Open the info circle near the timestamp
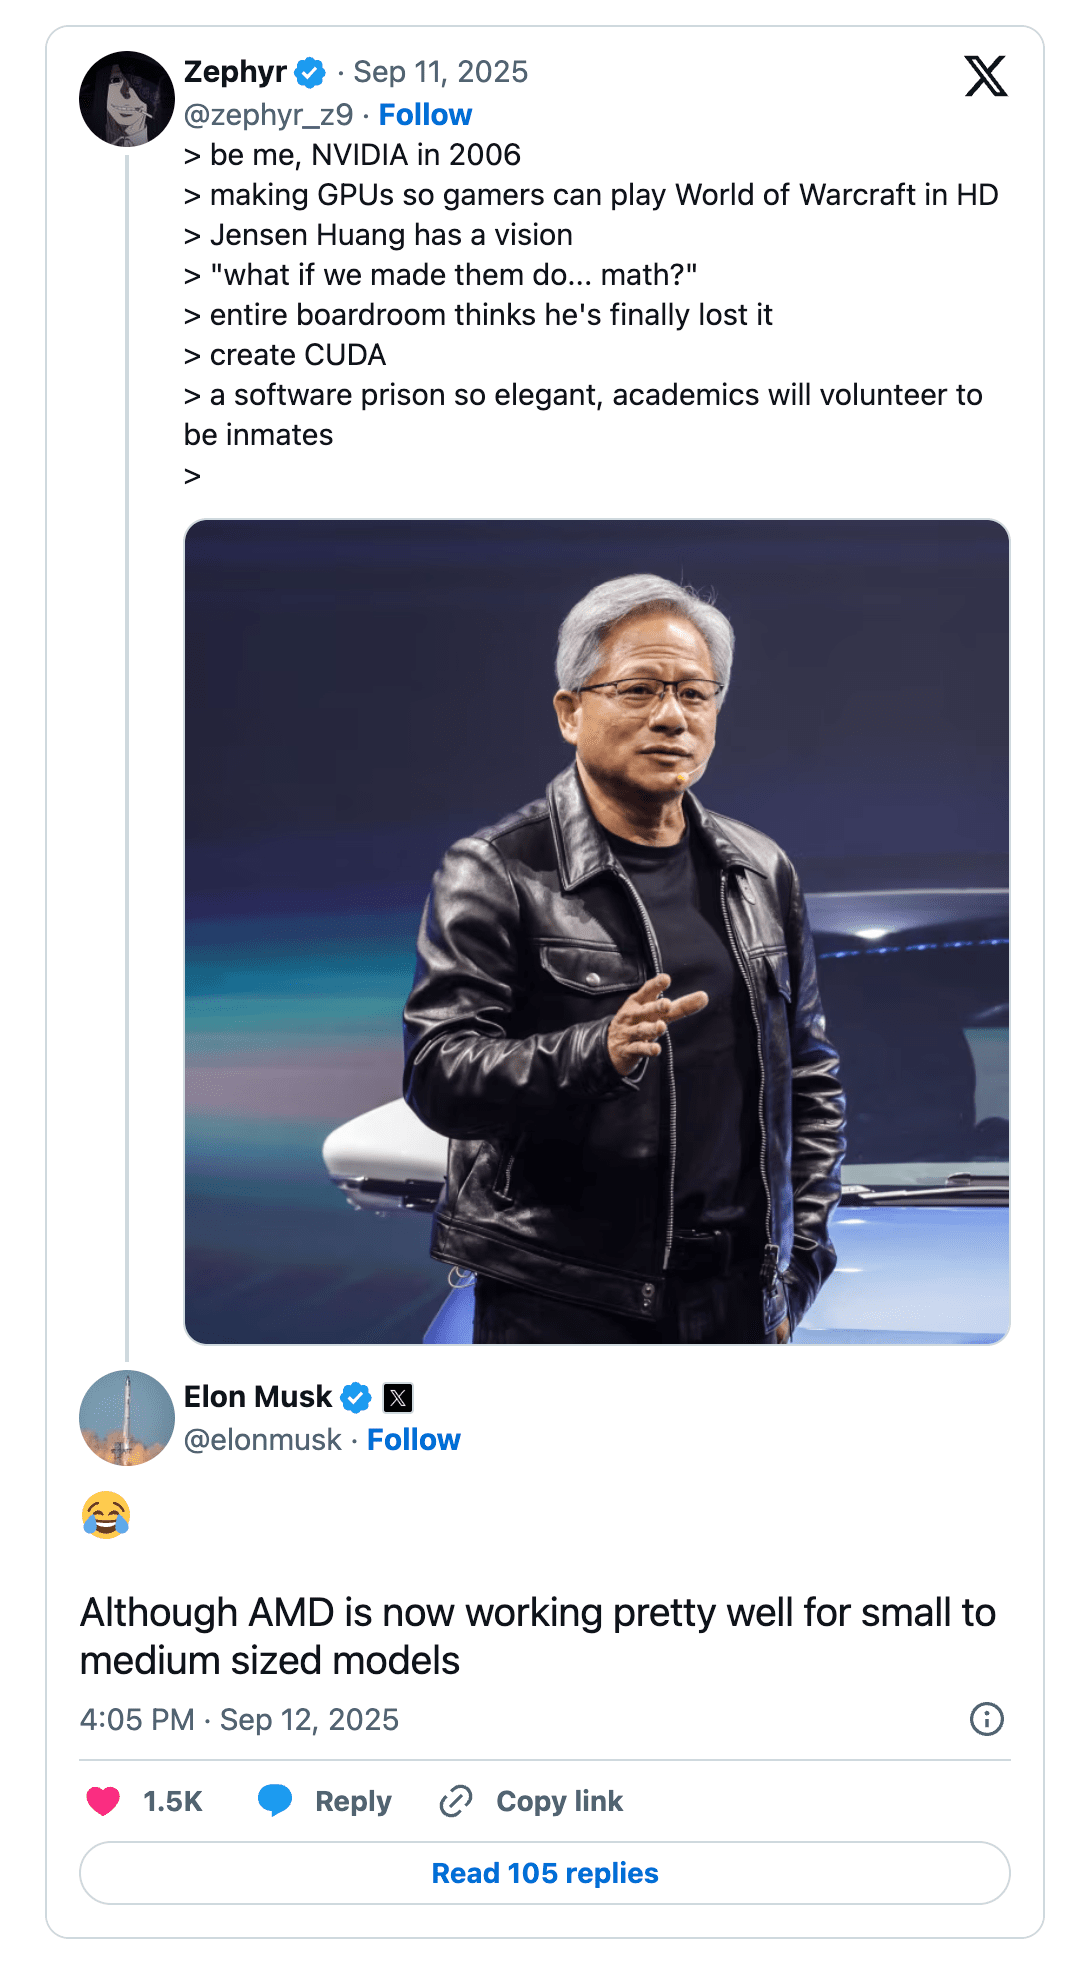Image resolution: width=1078 pixels, height=1970 pixels. click(x=986, y=1719)
